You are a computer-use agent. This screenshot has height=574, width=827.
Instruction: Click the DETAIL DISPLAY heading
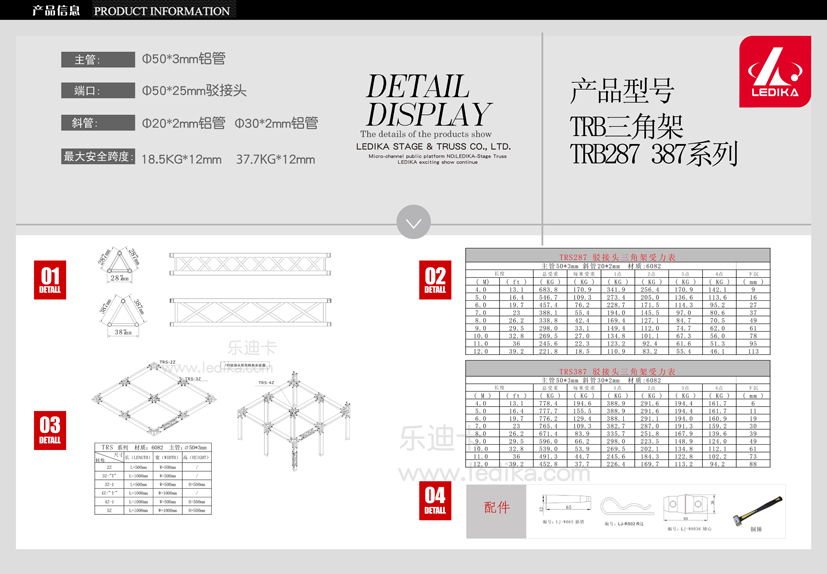click(x=429, y=101)
